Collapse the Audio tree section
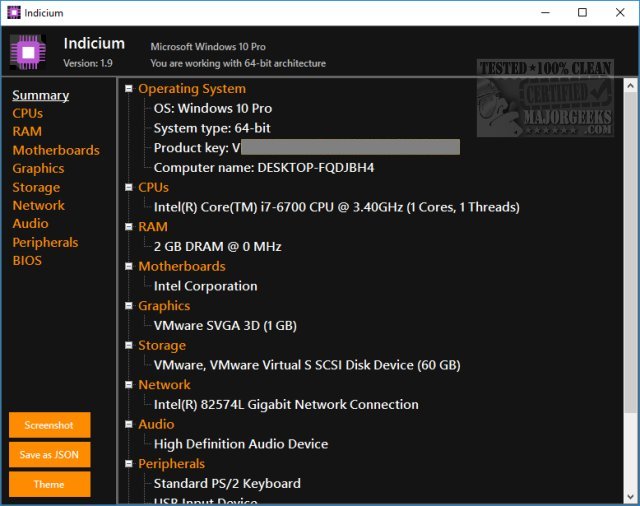The height and width of the screenshot is (506, 640). coord(129,424)
